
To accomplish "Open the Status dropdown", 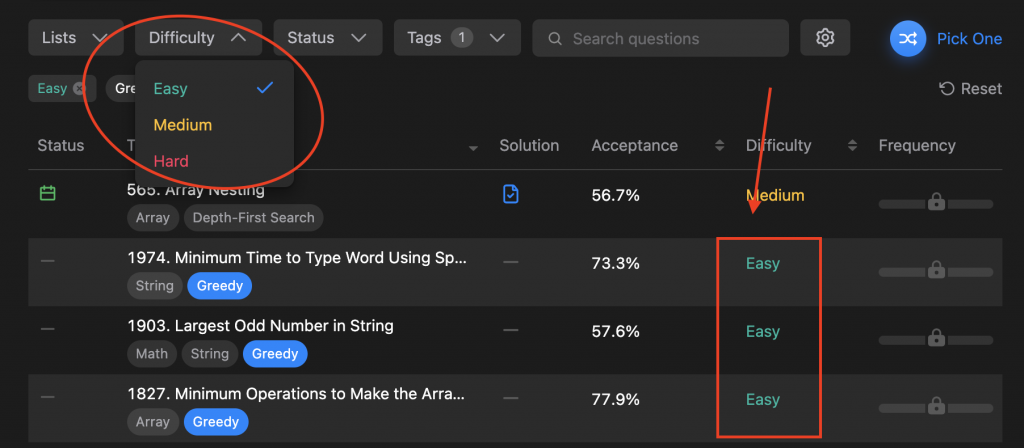I will (327, 38).
